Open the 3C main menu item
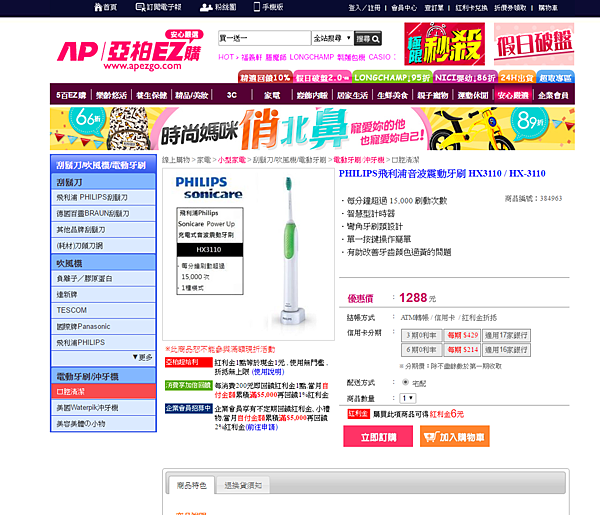The image size is (600, 515). 232,95
